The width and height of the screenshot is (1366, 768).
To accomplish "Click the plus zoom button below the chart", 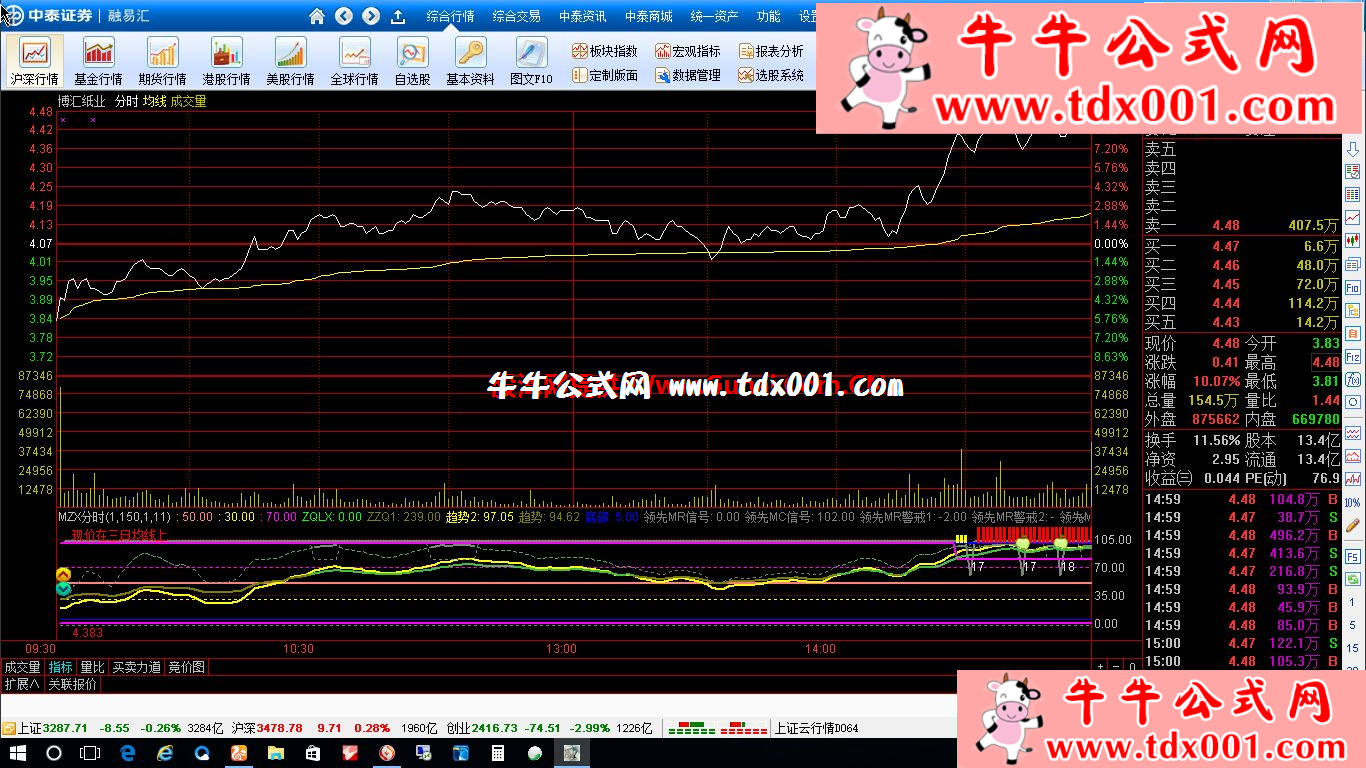I will [x=1101, y=667].
